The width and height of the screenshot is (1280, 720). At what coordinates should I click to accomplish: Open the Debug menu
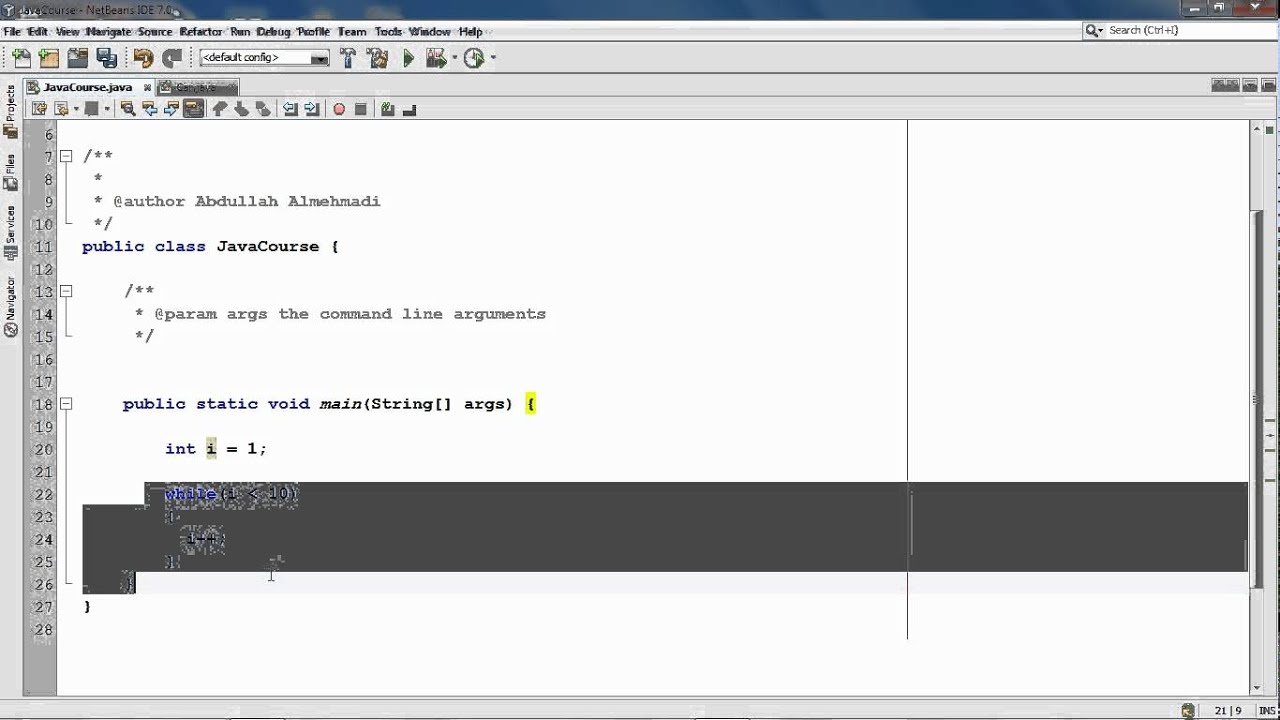click(273, 32)
